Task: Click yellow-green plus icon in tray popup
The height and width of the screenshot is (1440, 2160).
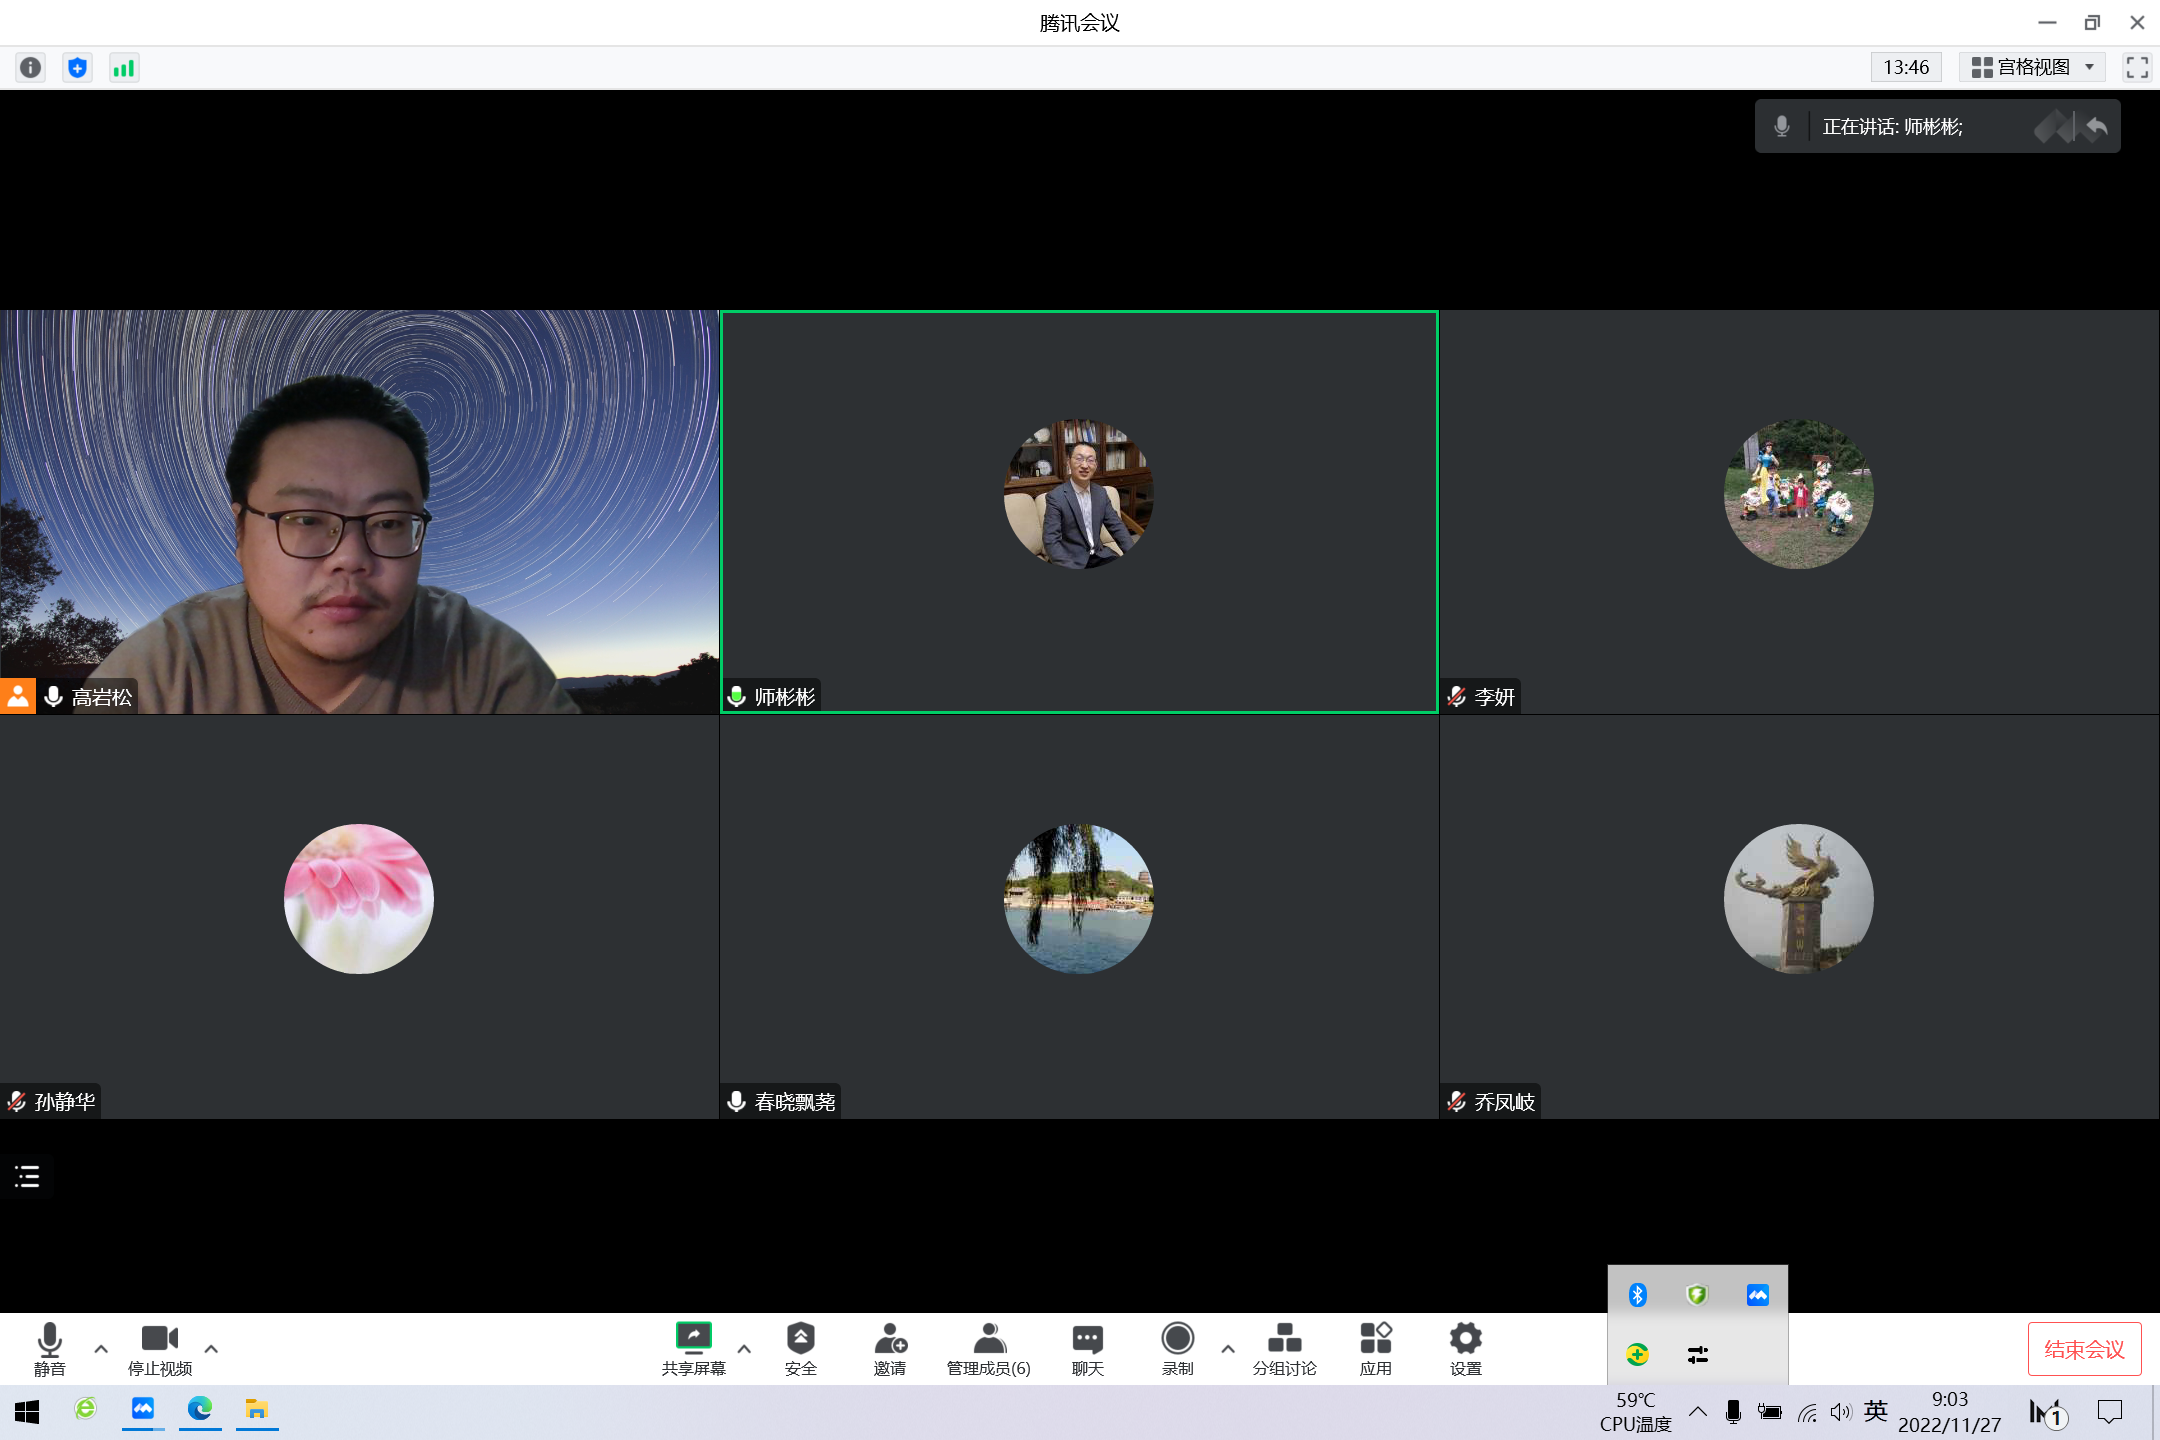Action: click(1637, 1354)
